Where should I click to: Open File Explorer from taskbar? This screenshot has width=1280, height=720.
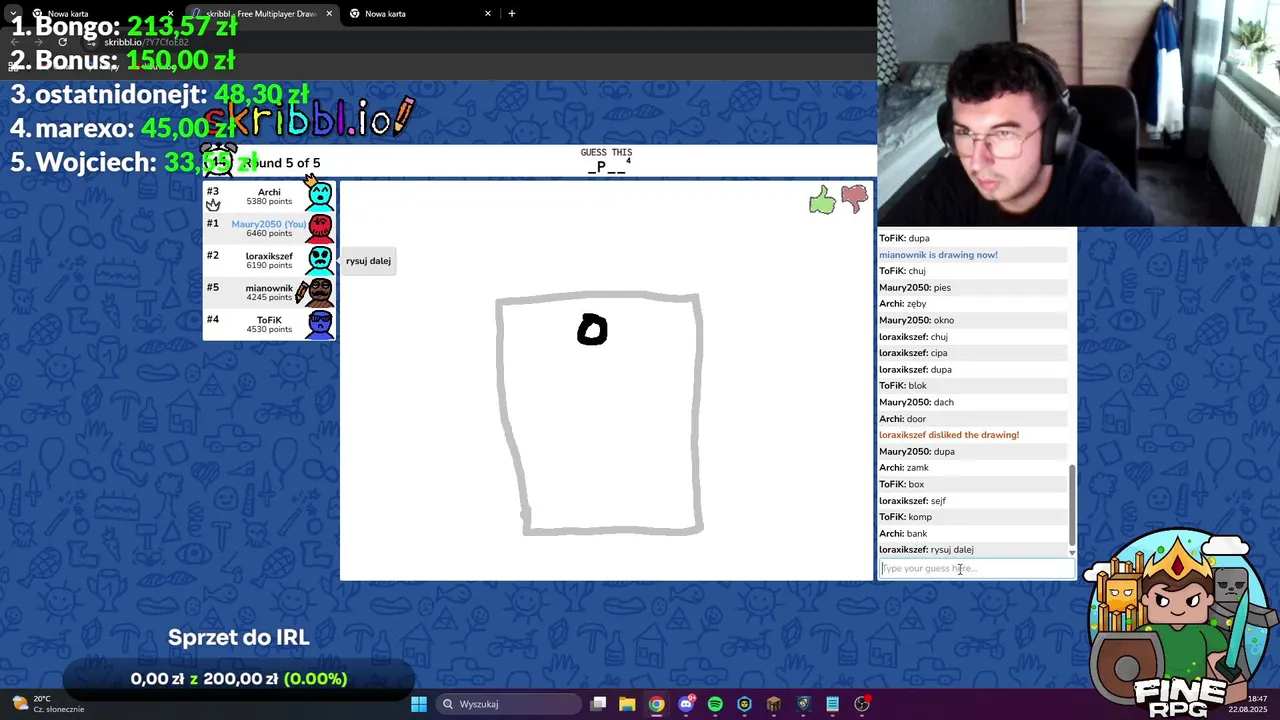pos(627,704)
